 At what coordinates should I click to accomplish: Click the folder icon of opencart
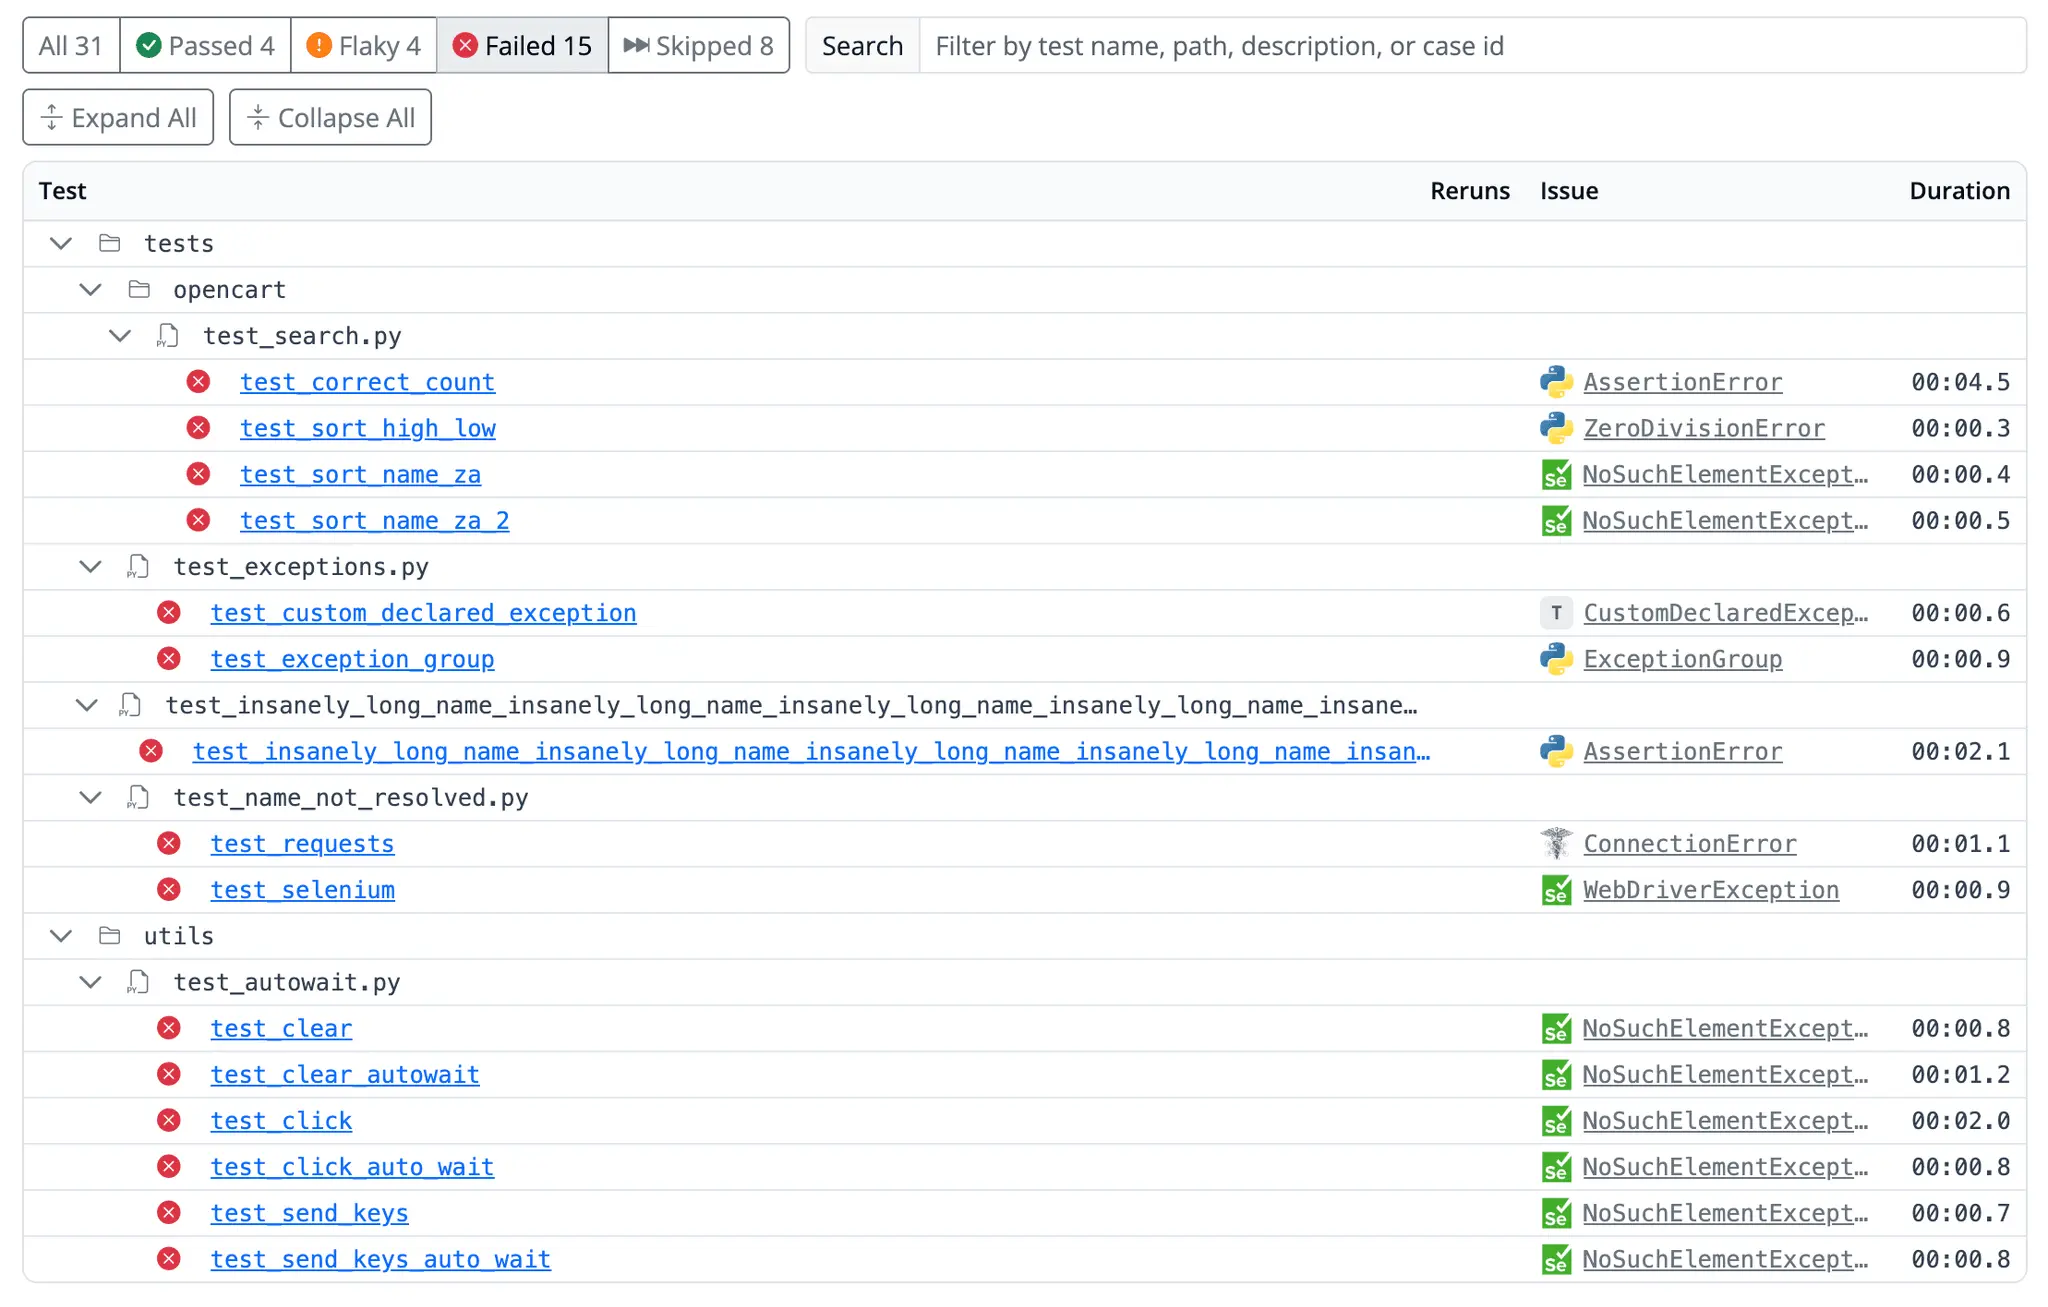pos(139,289)
